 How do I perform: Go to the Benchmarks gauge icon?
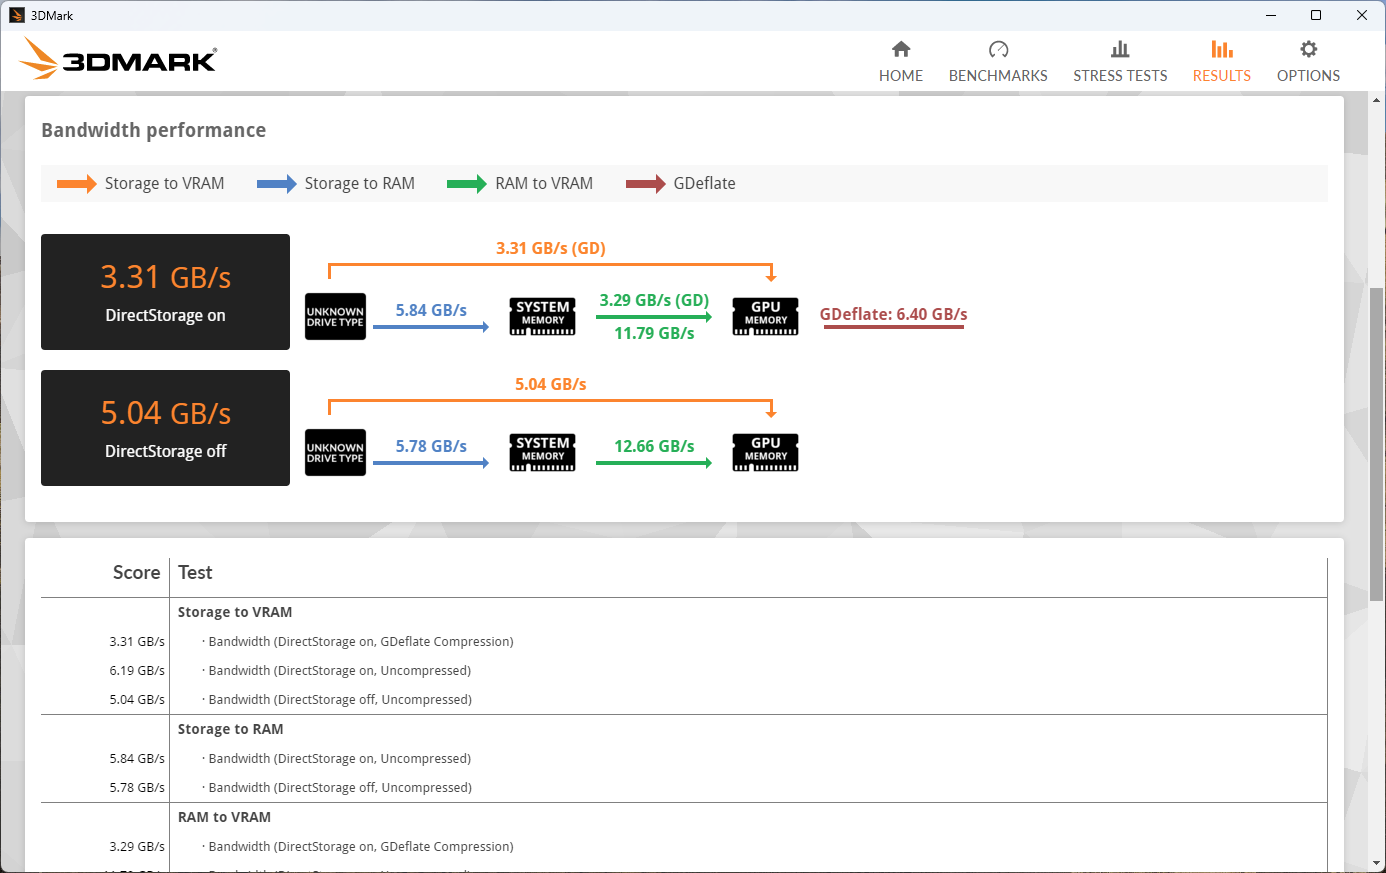tap(997, 50)
